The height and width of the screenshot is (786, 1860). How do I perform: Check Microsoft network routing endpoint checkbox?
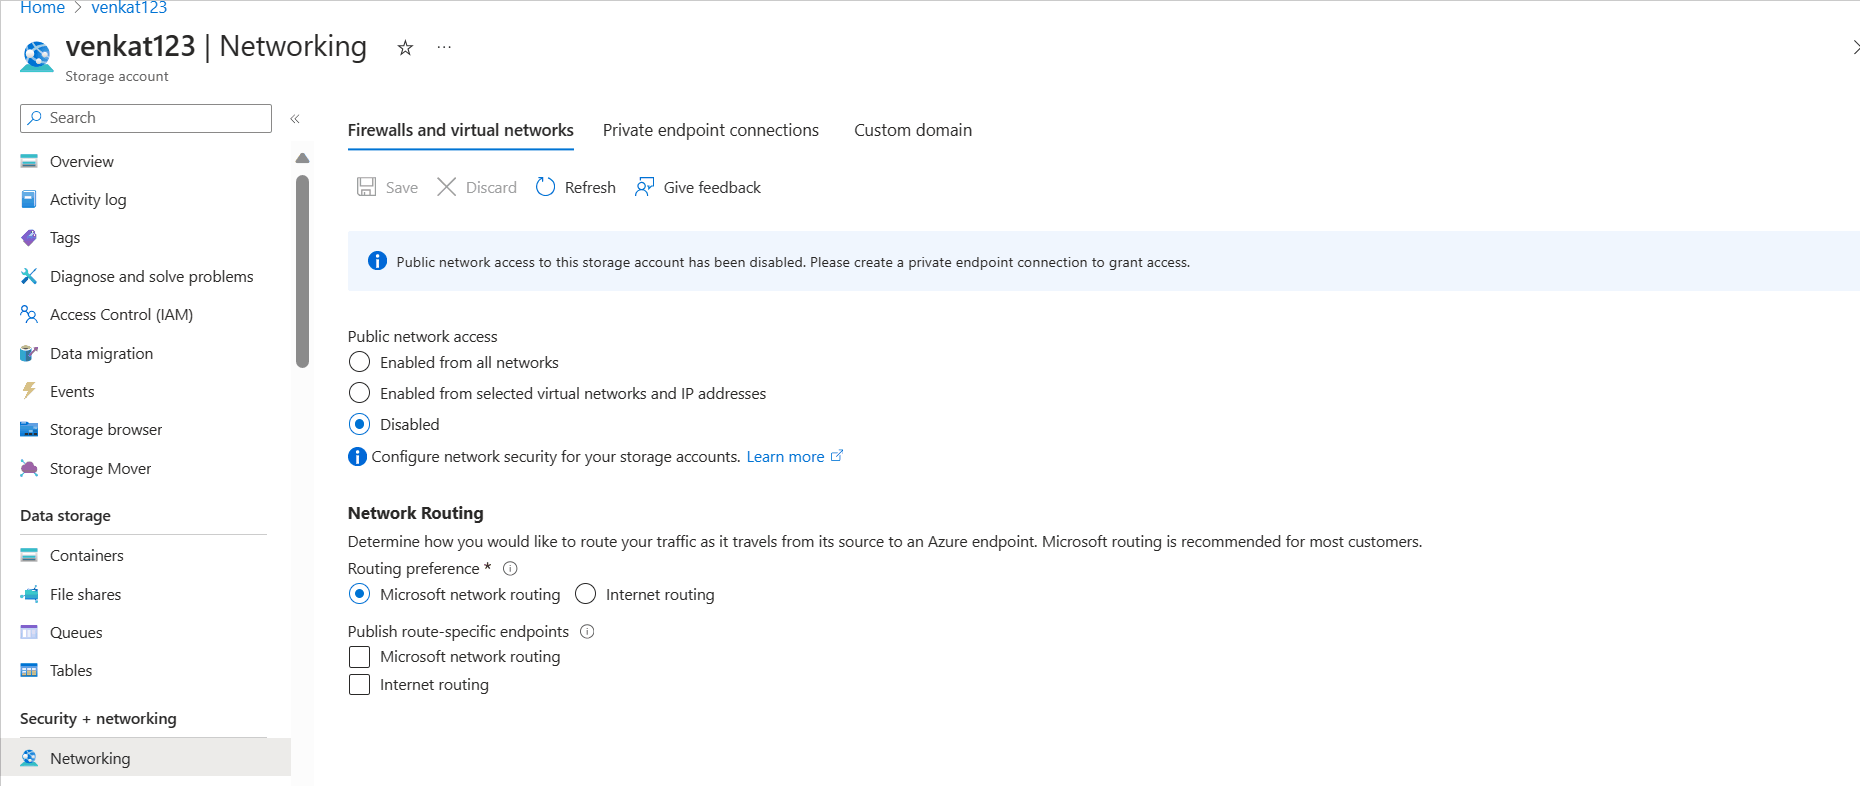[x=359, y=657]
